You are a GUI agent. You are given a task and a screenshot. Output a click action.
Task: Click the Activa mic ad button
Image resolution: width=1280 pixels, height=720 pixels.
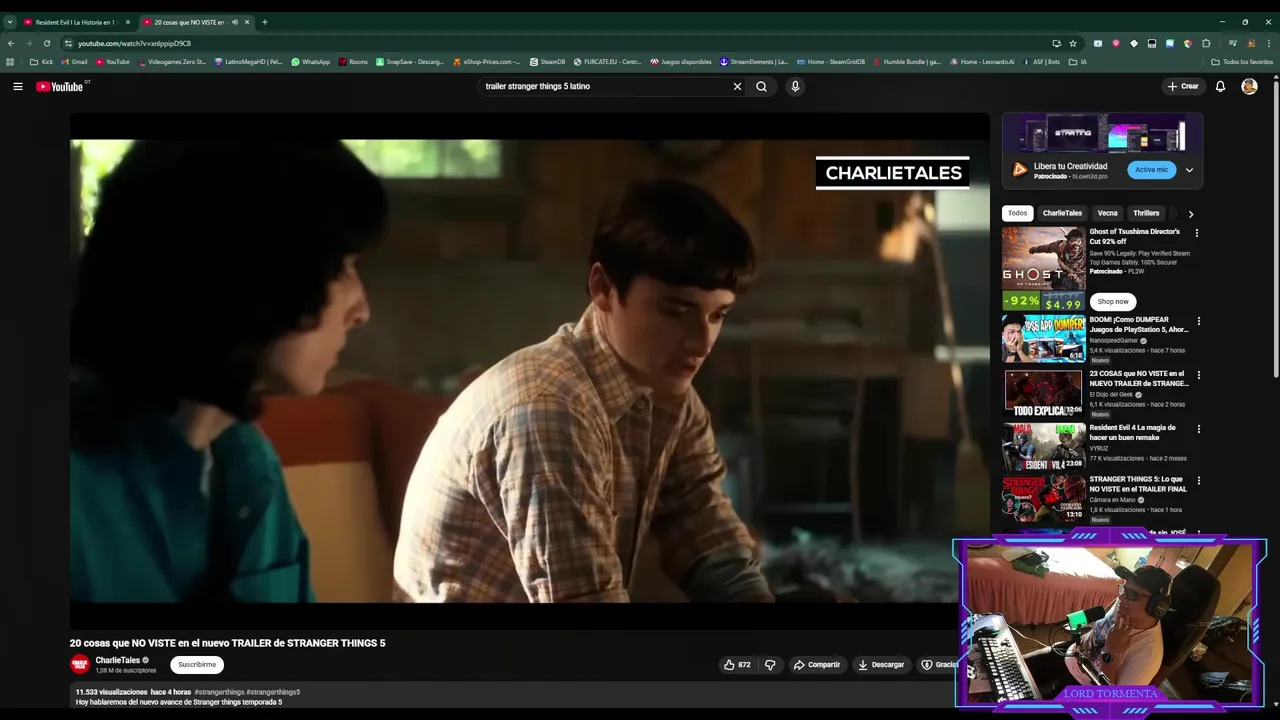(1152, 169)
